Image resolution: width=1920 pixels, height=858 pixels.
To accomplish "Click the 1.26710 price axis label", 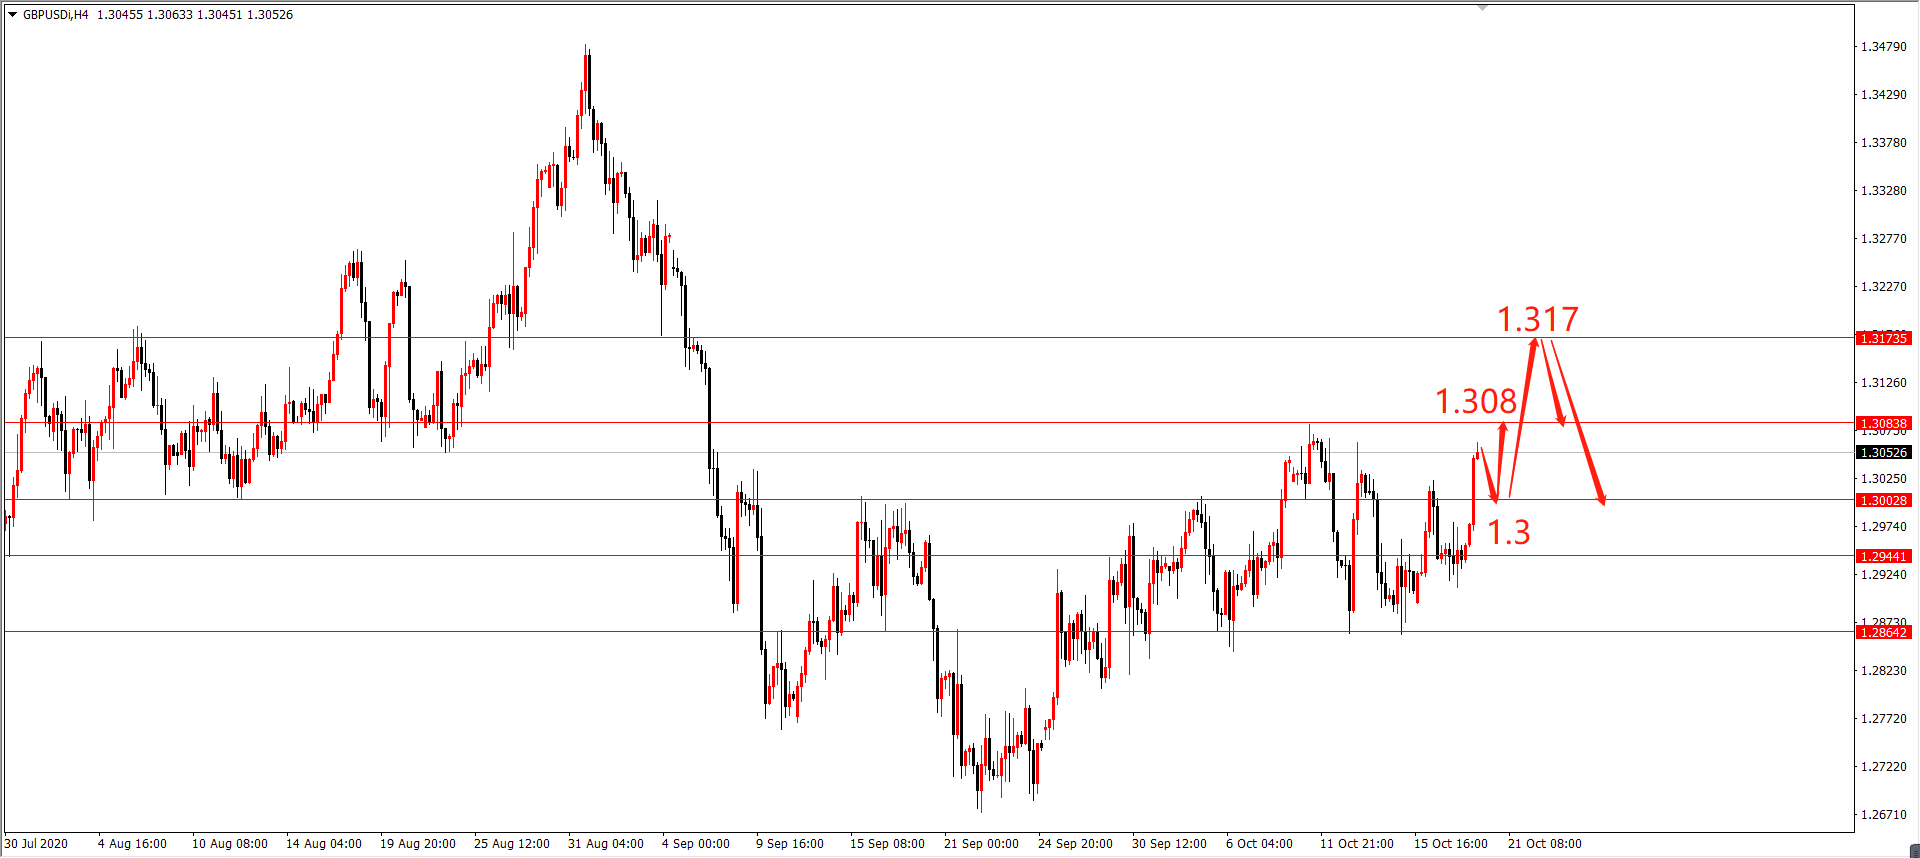I will 1883,815.
